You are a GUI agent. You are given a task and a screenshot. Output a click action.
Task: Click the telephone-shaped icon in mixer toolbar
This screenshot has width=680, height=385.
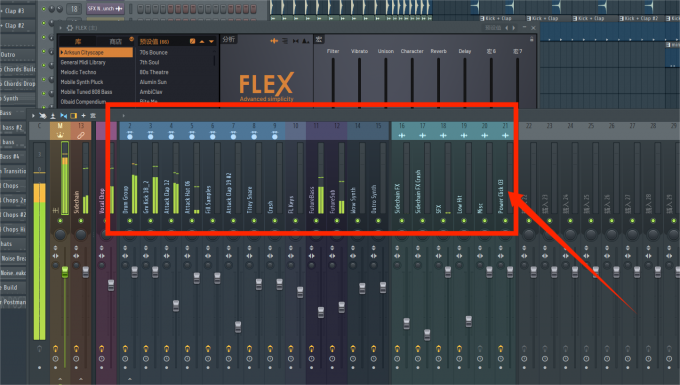point(93,116)
